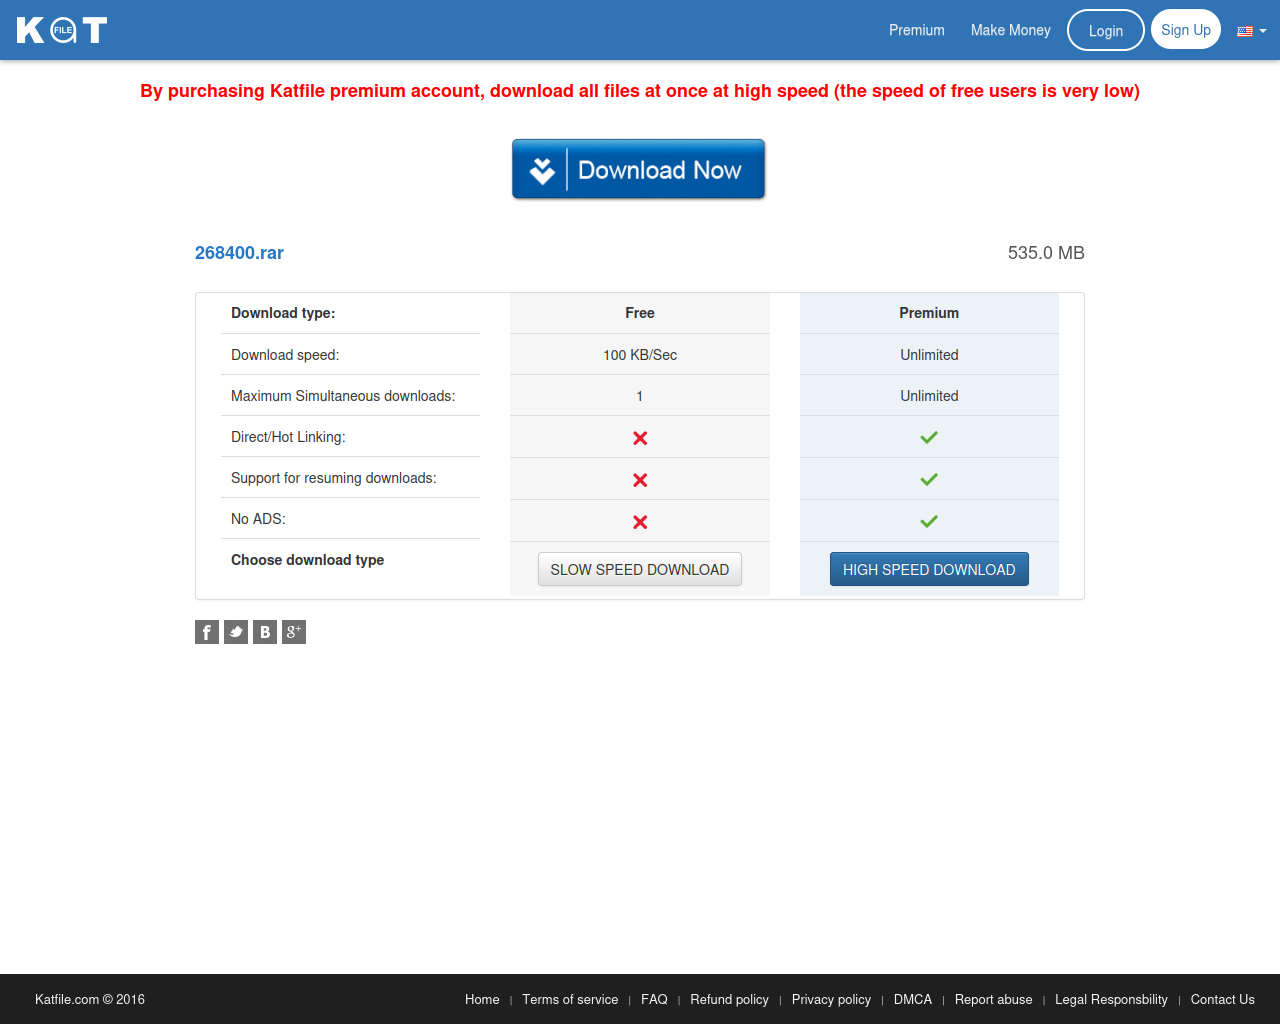Image resolution: width=1280 pixels, height=1024 pixels.
Task: Click the red X for Direct/Hot Linking
Action: pos(640,438)
